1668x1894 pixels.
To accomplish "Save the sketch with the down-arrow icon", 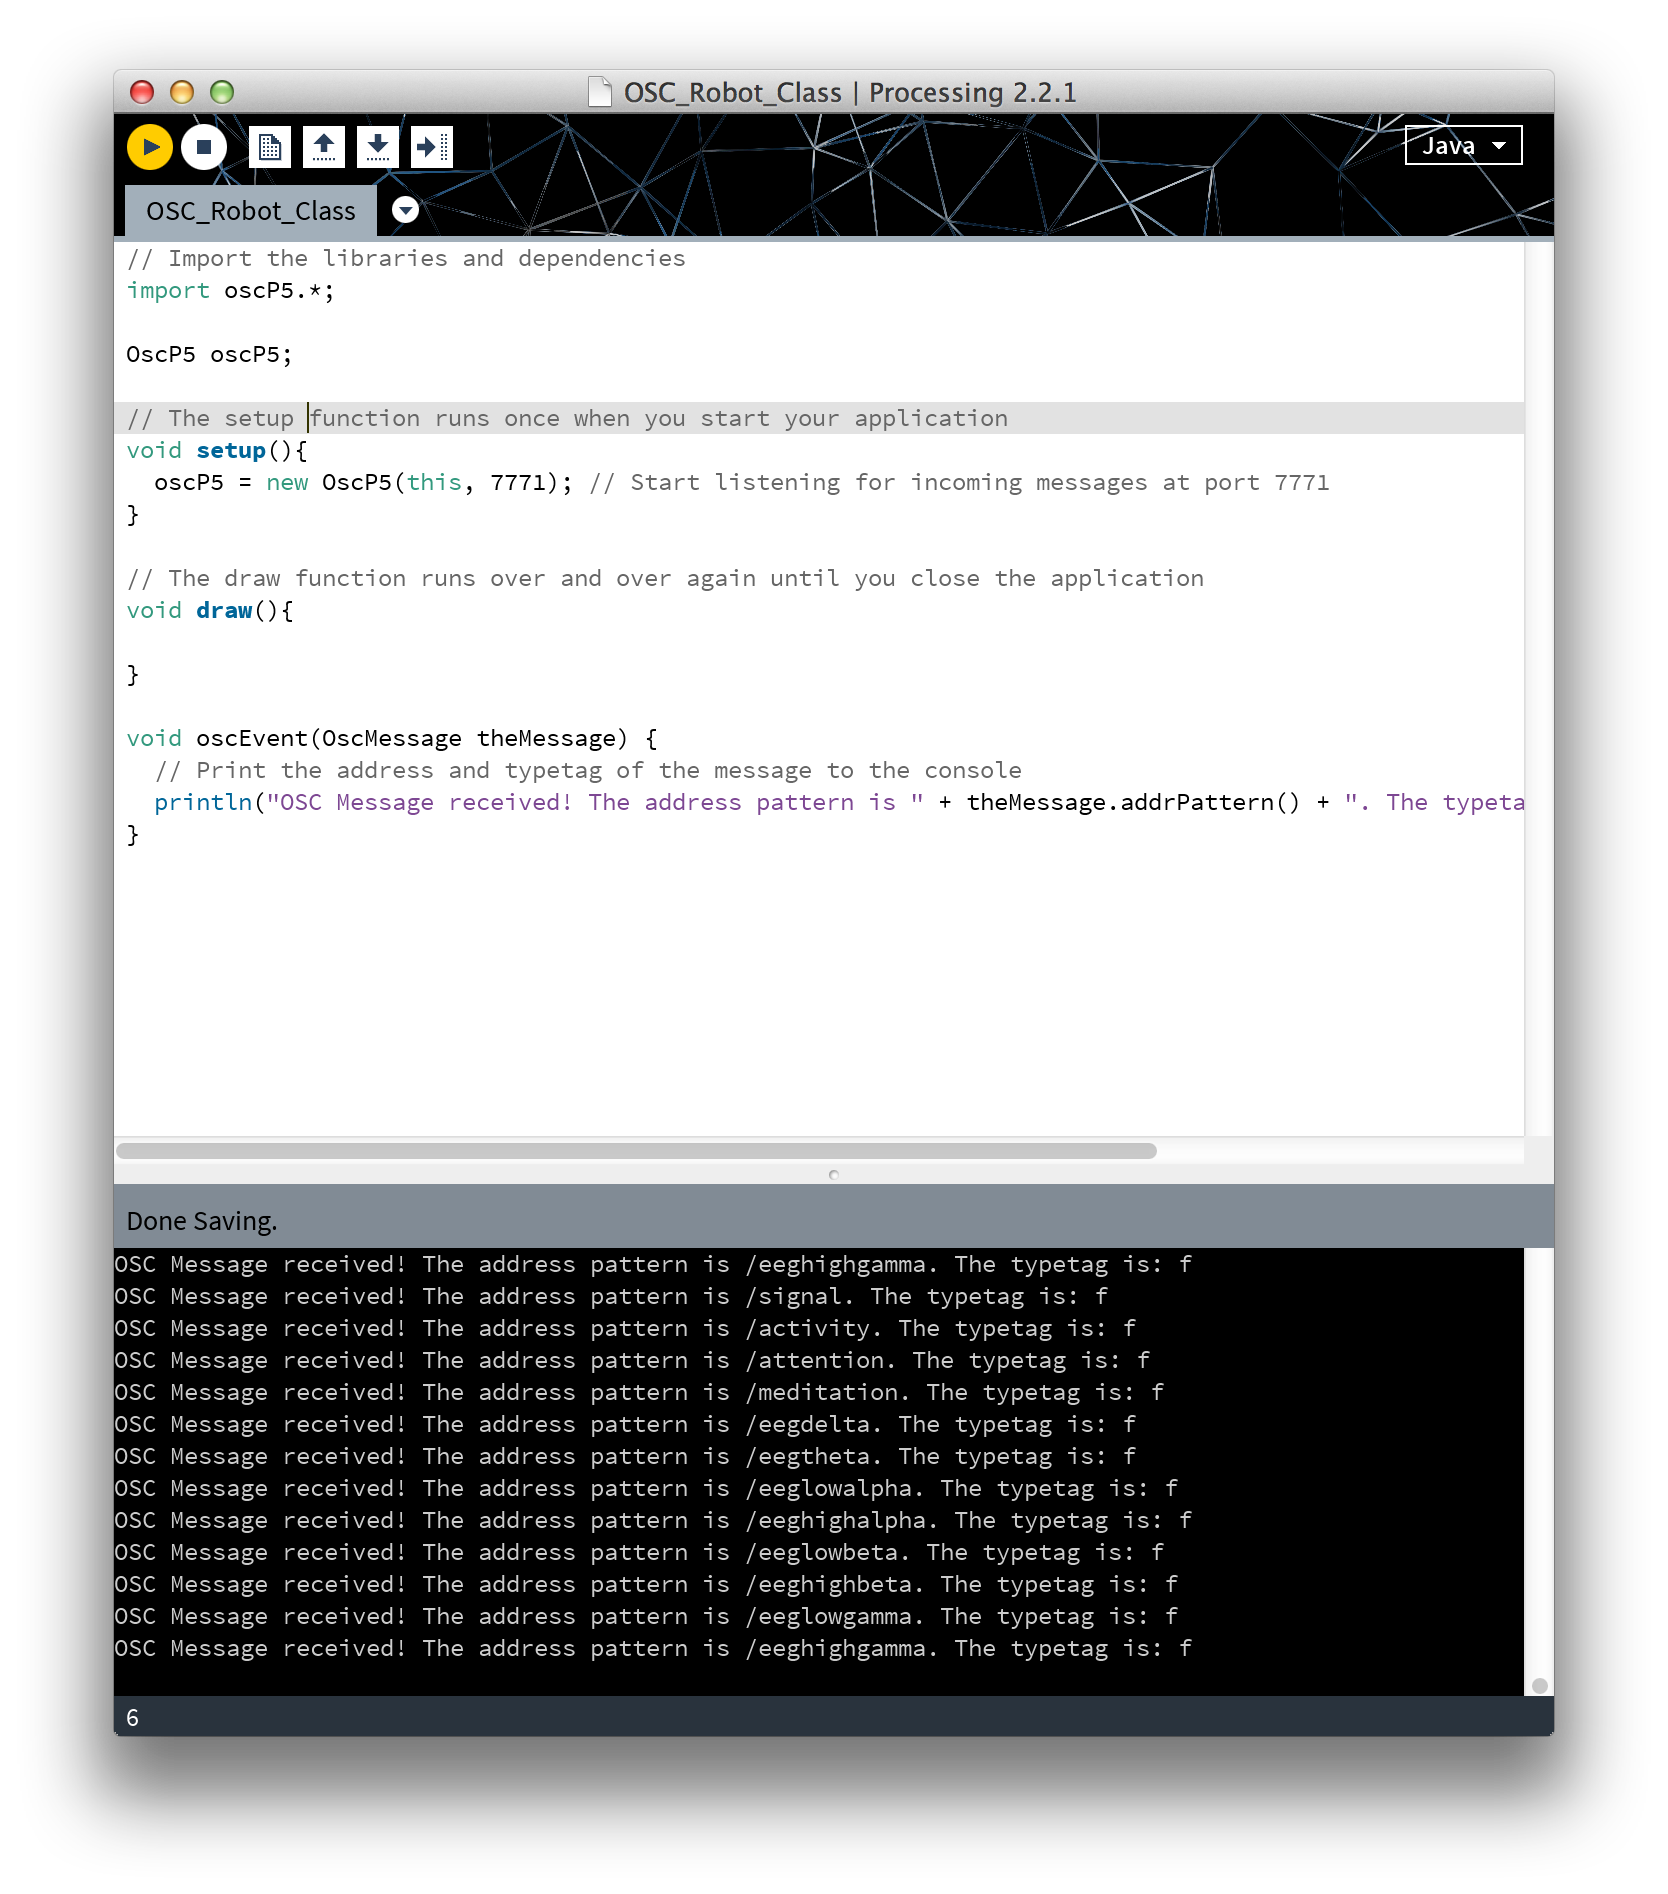I will [378, 147].
